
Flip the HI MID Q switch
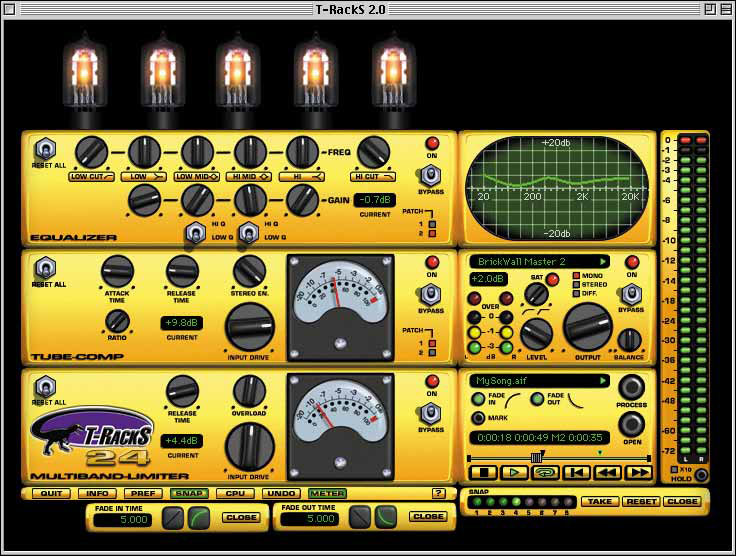249,233
